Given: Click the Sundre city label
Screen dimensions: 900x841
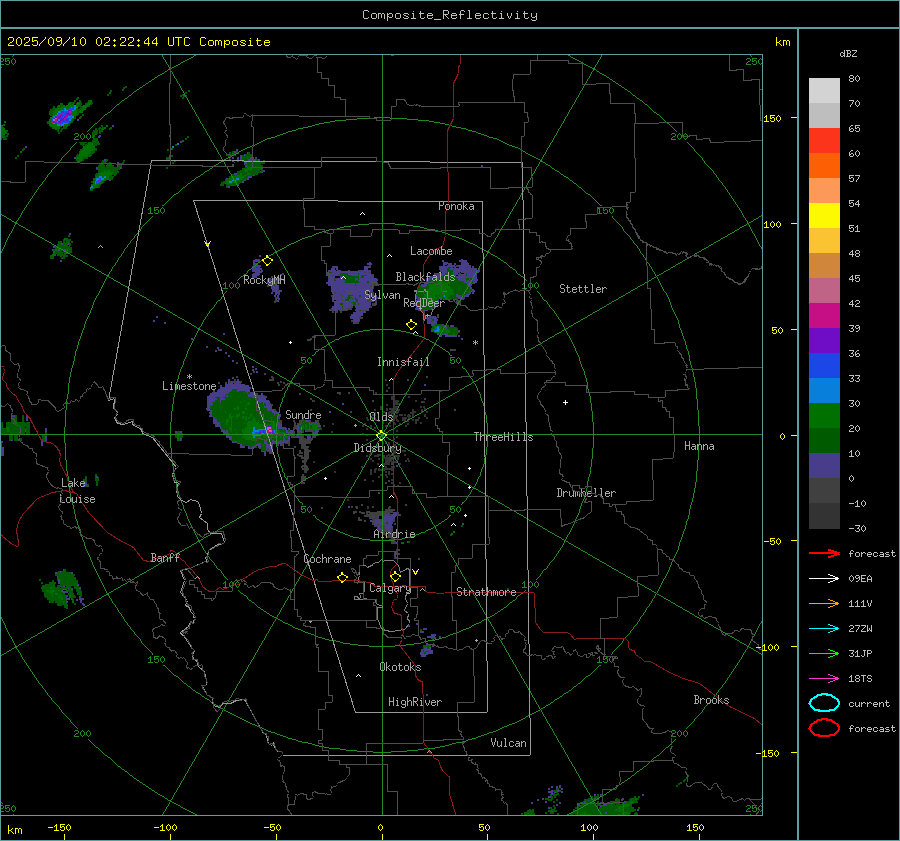Looking at the screenshot, I should [303, 414].
